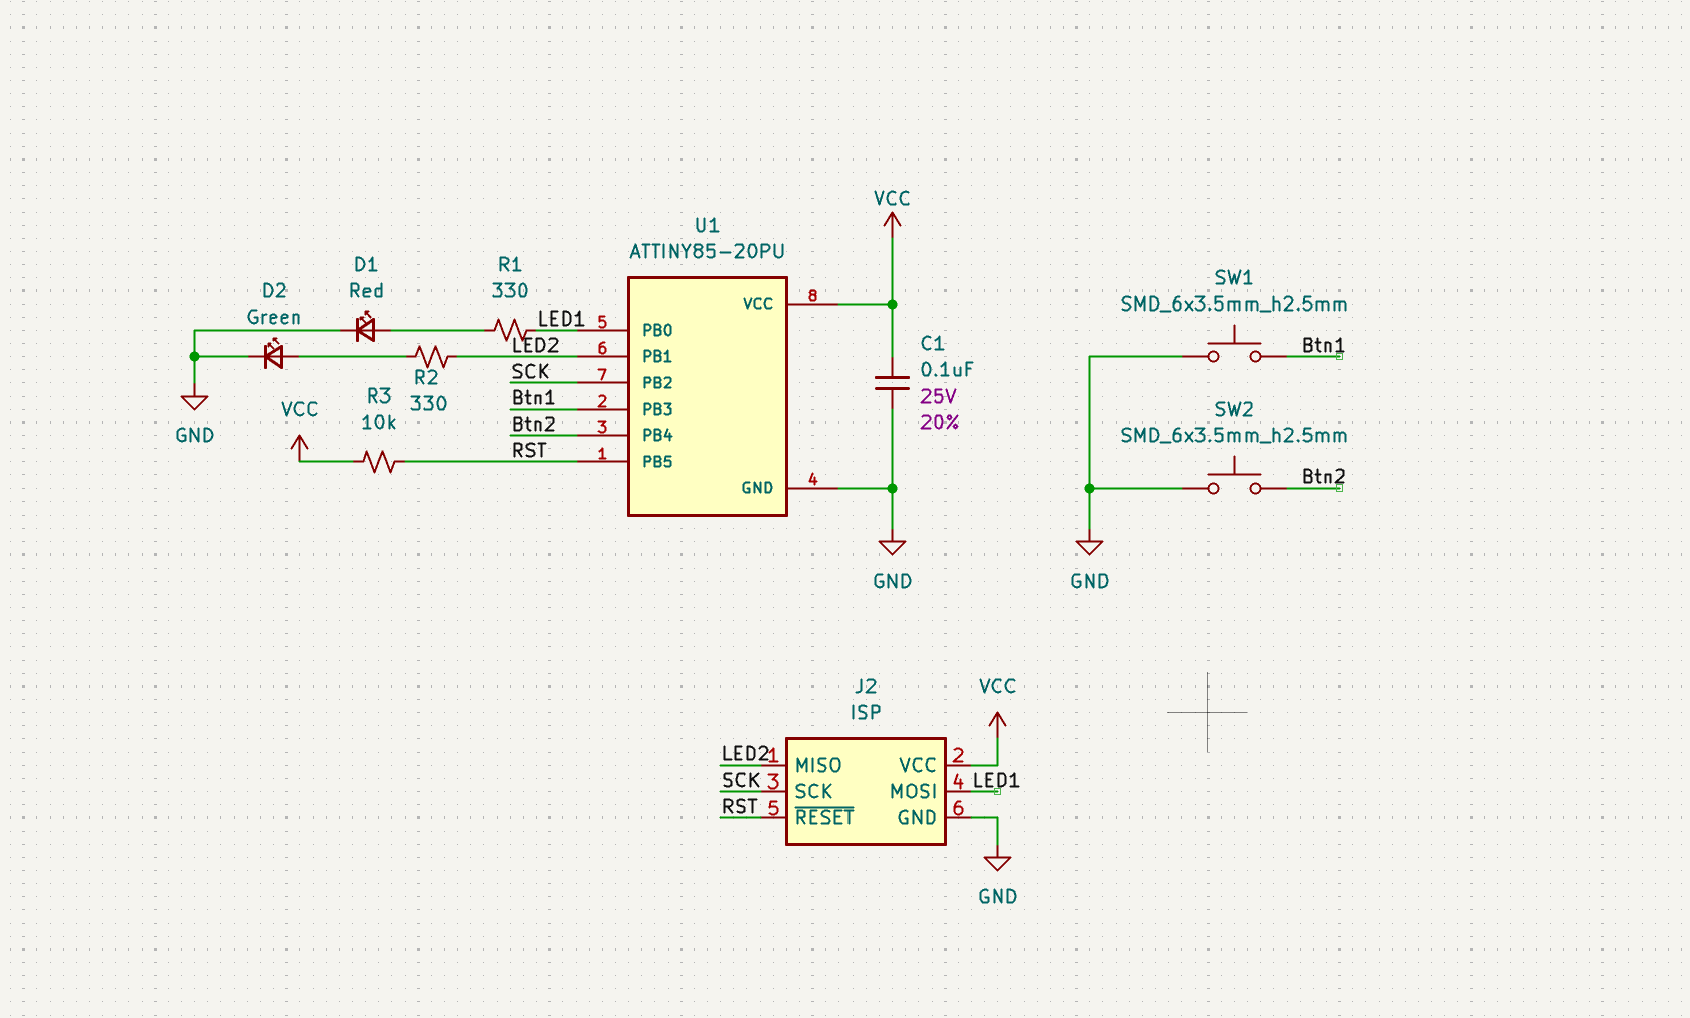Screen dimensions: 1690x1018
Task: Click the junction dot at U1 VCC wire
Action: pyautogui.click(x=892, y=304)
